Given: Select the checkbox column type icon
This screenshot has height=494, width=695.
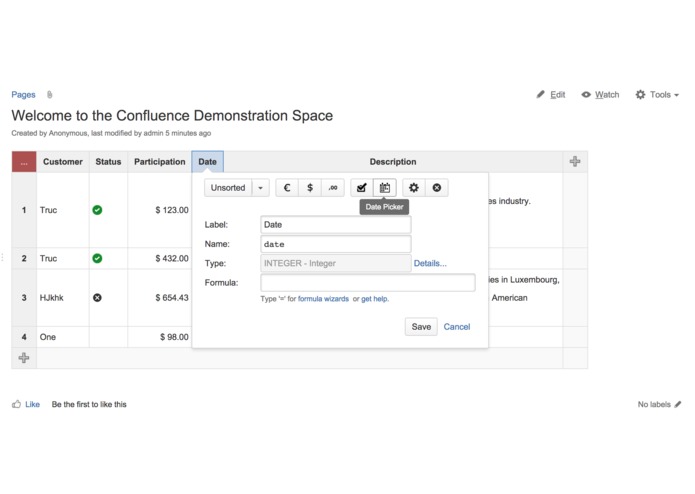Looking at the screenshot, I should [x=362, y=188].
